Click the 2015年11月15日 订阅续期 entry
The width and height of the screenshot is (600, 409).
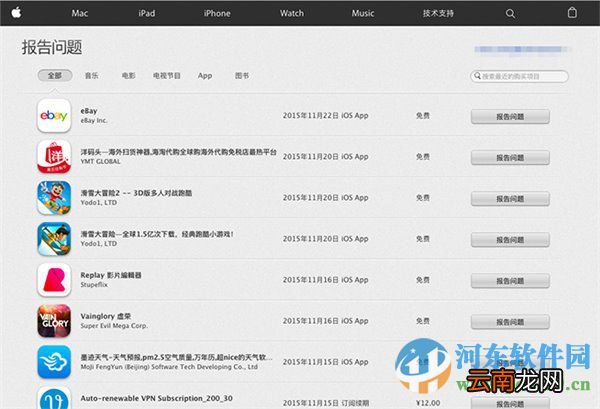point(326,403)
